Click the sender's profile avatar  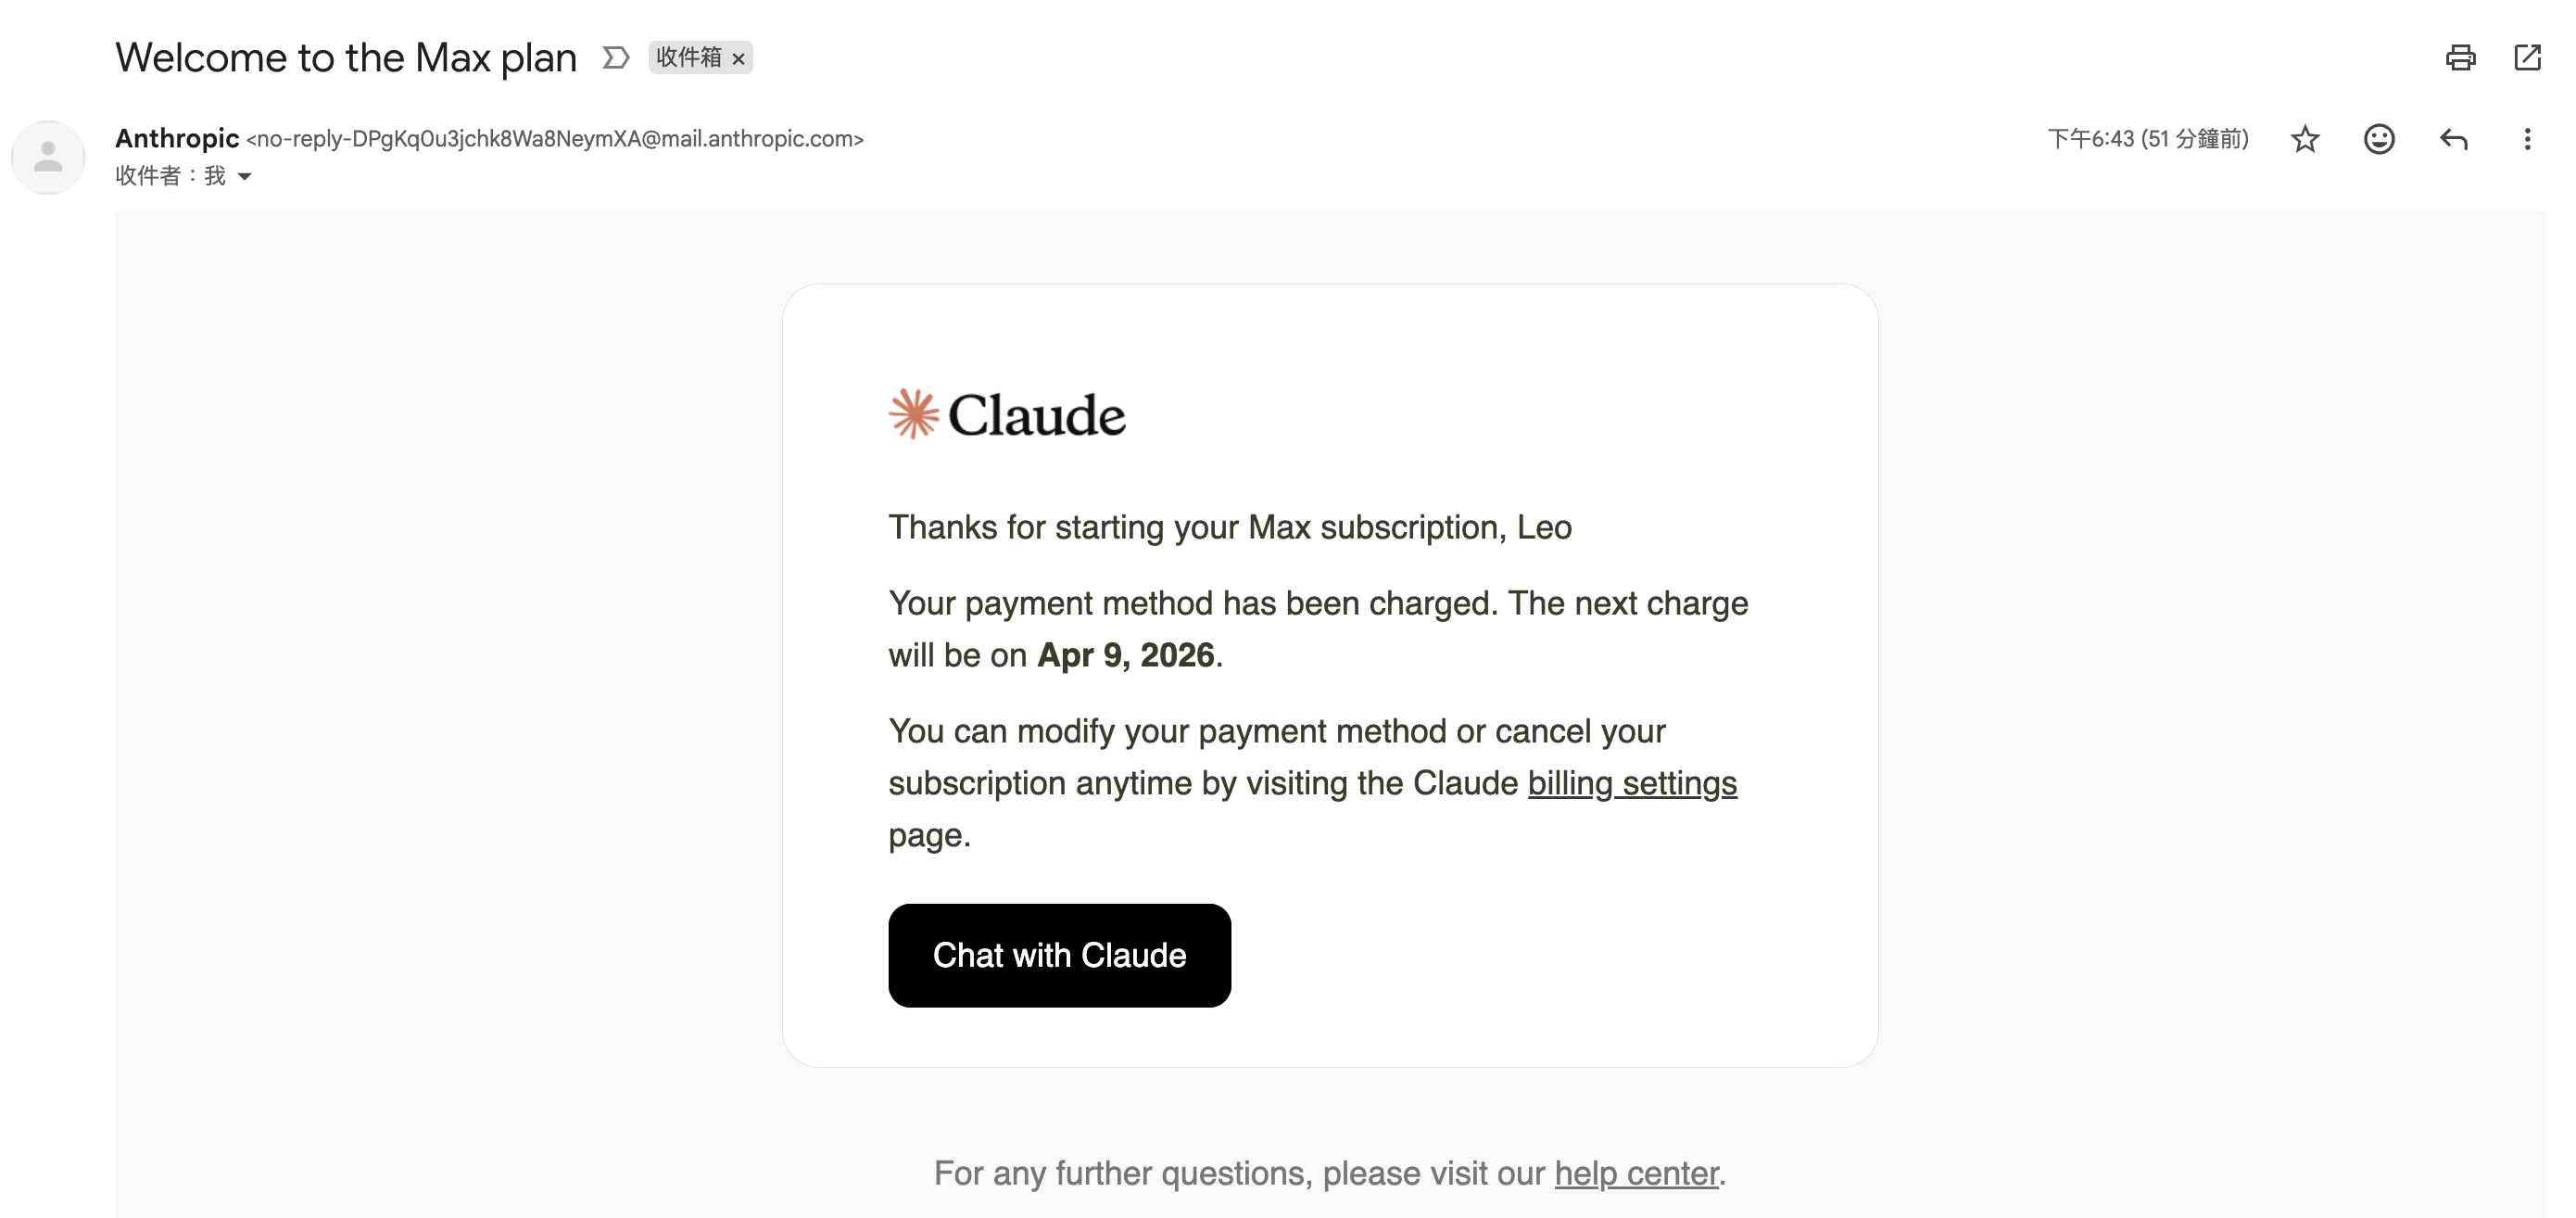coord(48,157)
